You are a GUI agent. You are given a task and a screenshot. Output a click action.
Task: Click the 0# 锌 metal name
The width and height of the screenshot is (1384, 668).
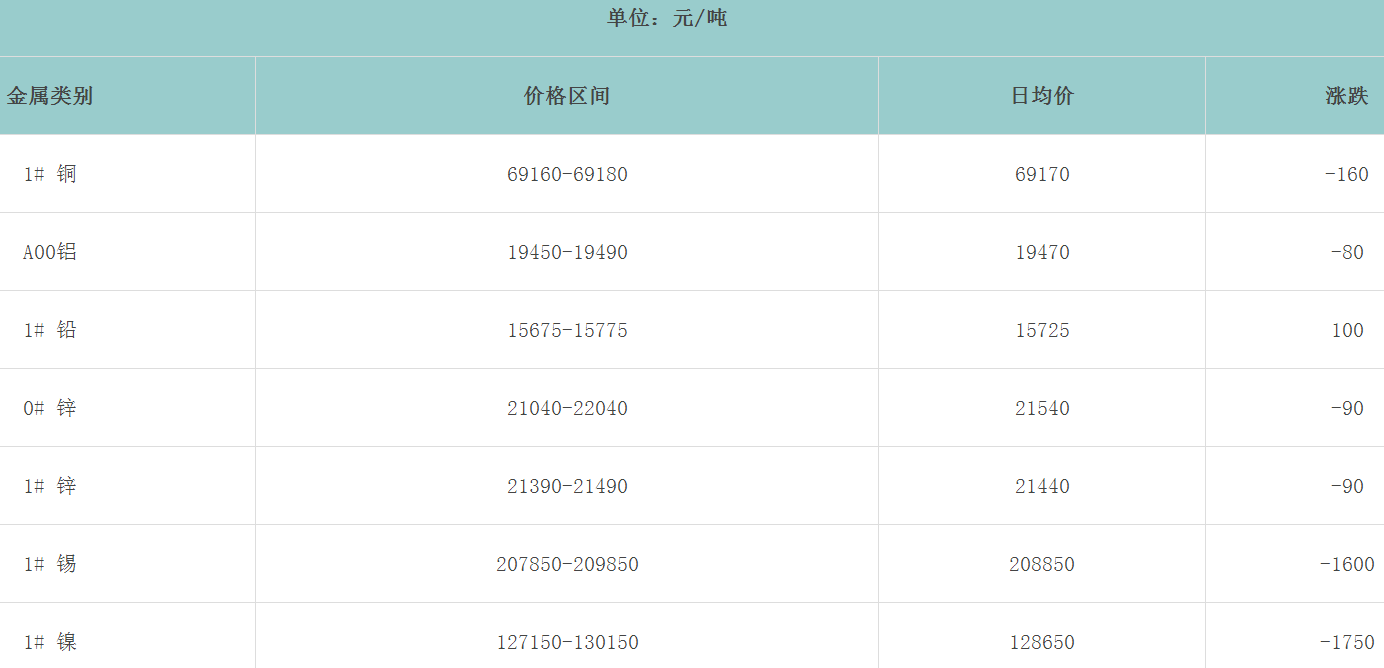pos(50,408)
